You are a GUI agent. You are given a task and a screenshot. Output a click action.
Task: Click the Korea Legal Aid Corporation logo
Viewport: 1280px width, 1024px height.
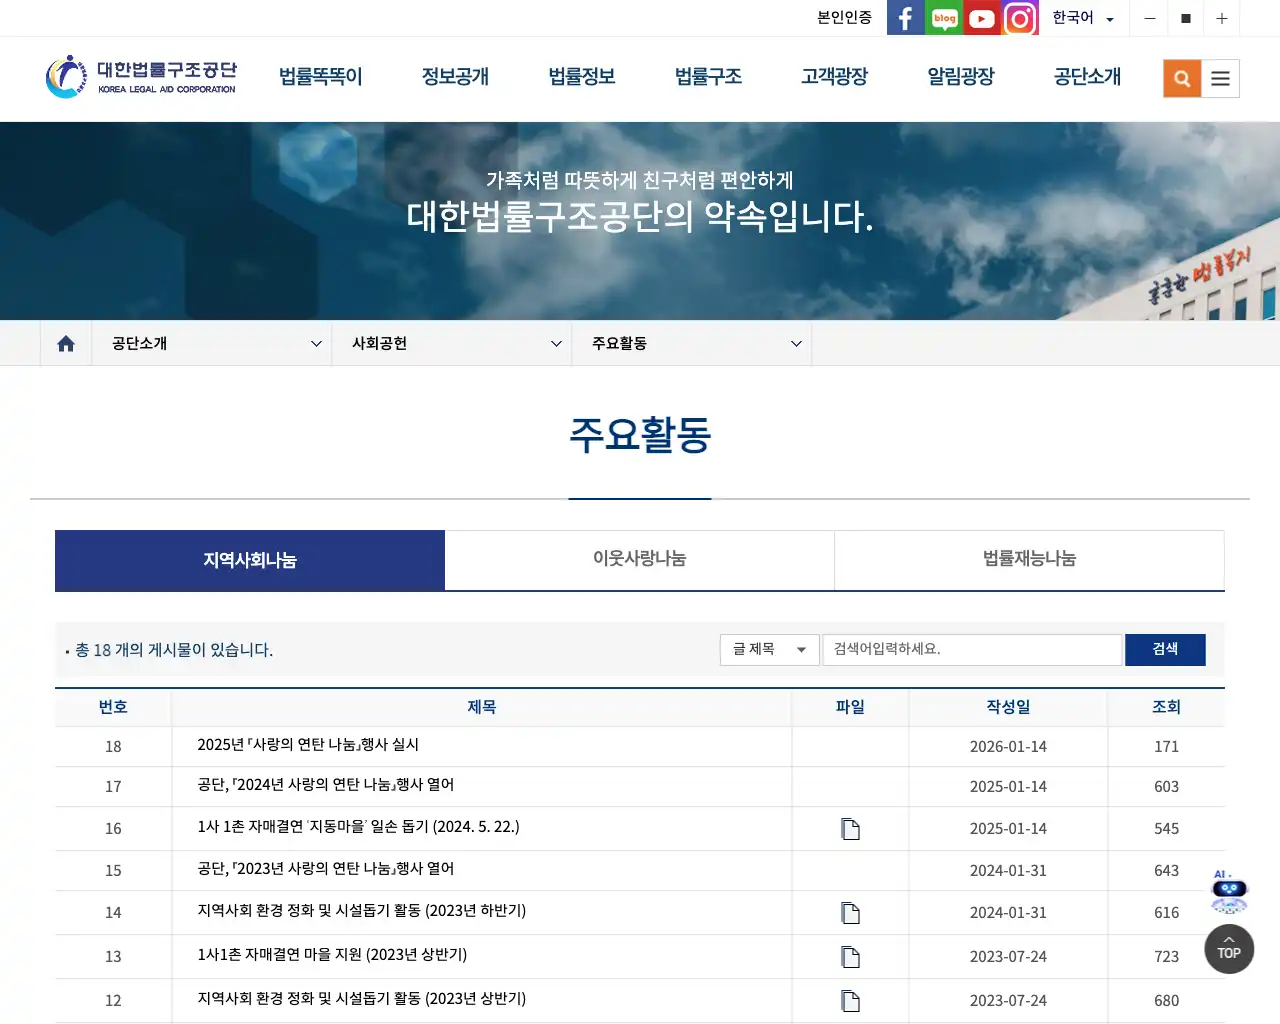[x=141, y=77]
